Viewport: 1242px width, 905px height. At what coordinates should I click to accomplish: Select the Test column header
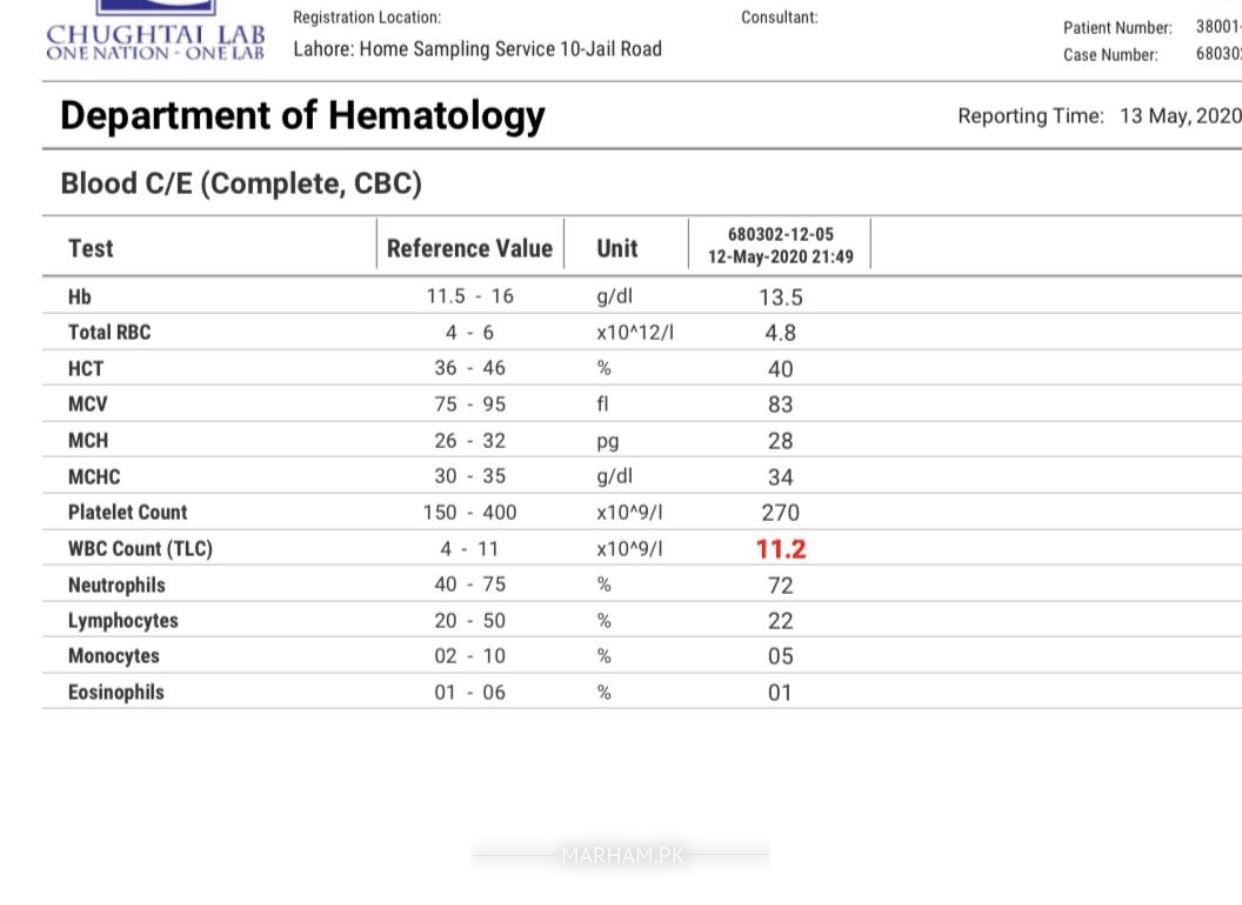(x=91, y=248)
